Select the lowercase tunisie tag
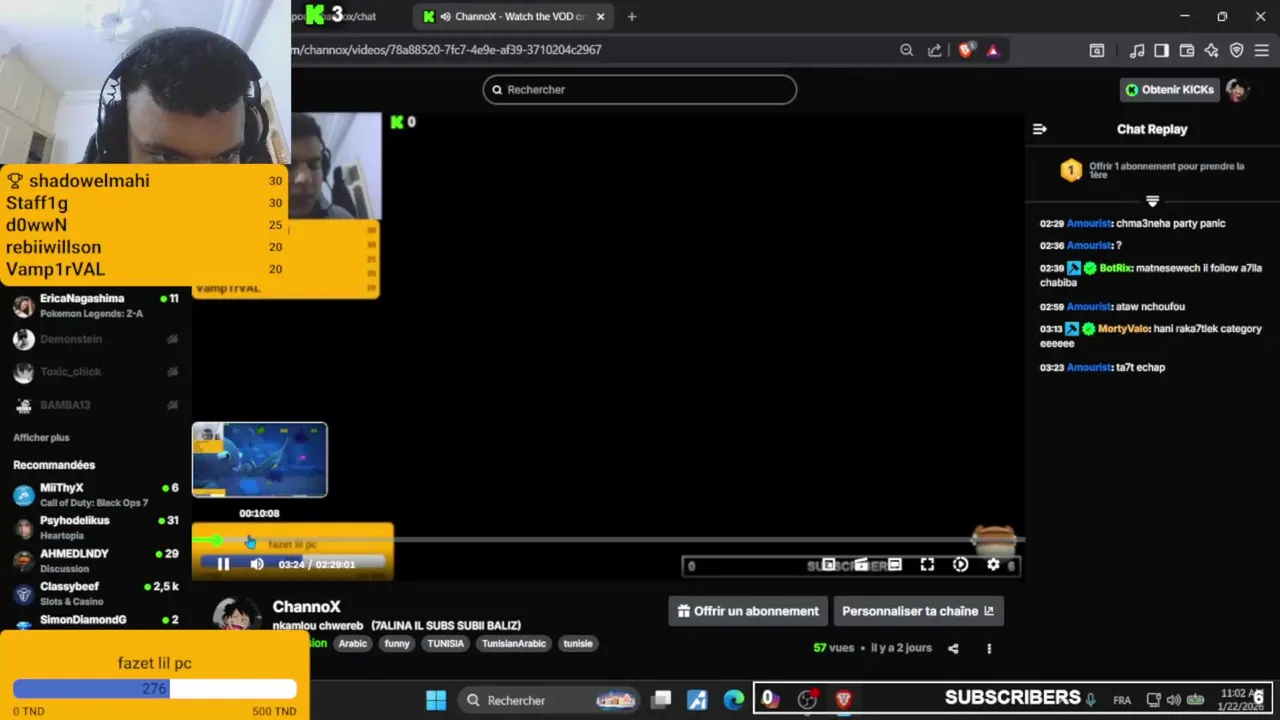This screenshot has height=720, width=1280. click(x=578, y=644)
